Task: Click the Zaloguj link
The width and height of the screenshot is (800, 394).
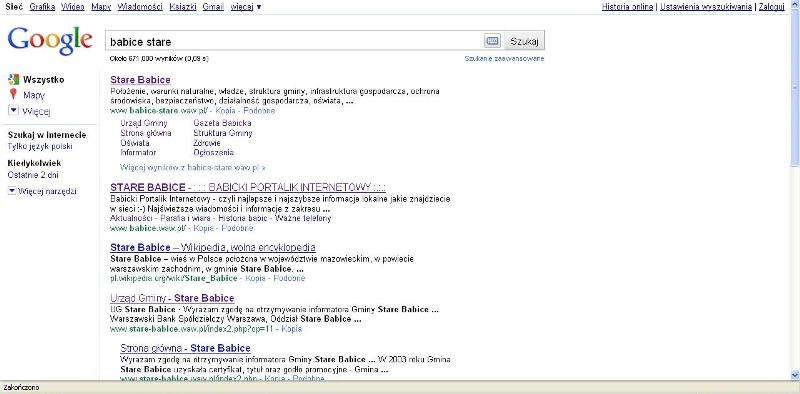Action: 771,7
